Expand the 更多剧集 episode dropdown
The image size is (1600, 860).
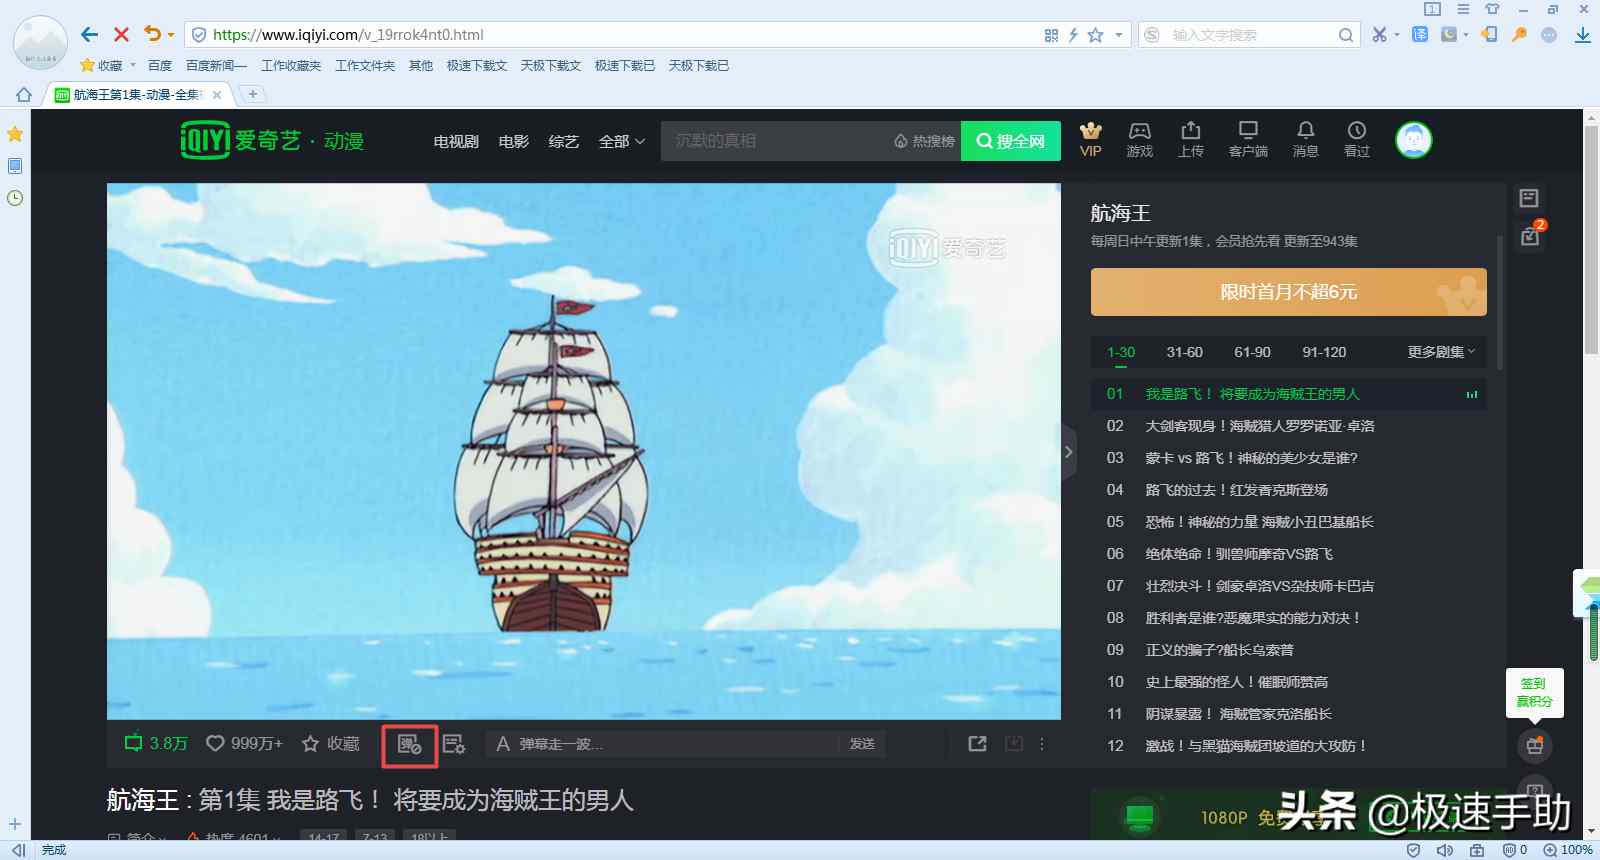point(1442,352)
